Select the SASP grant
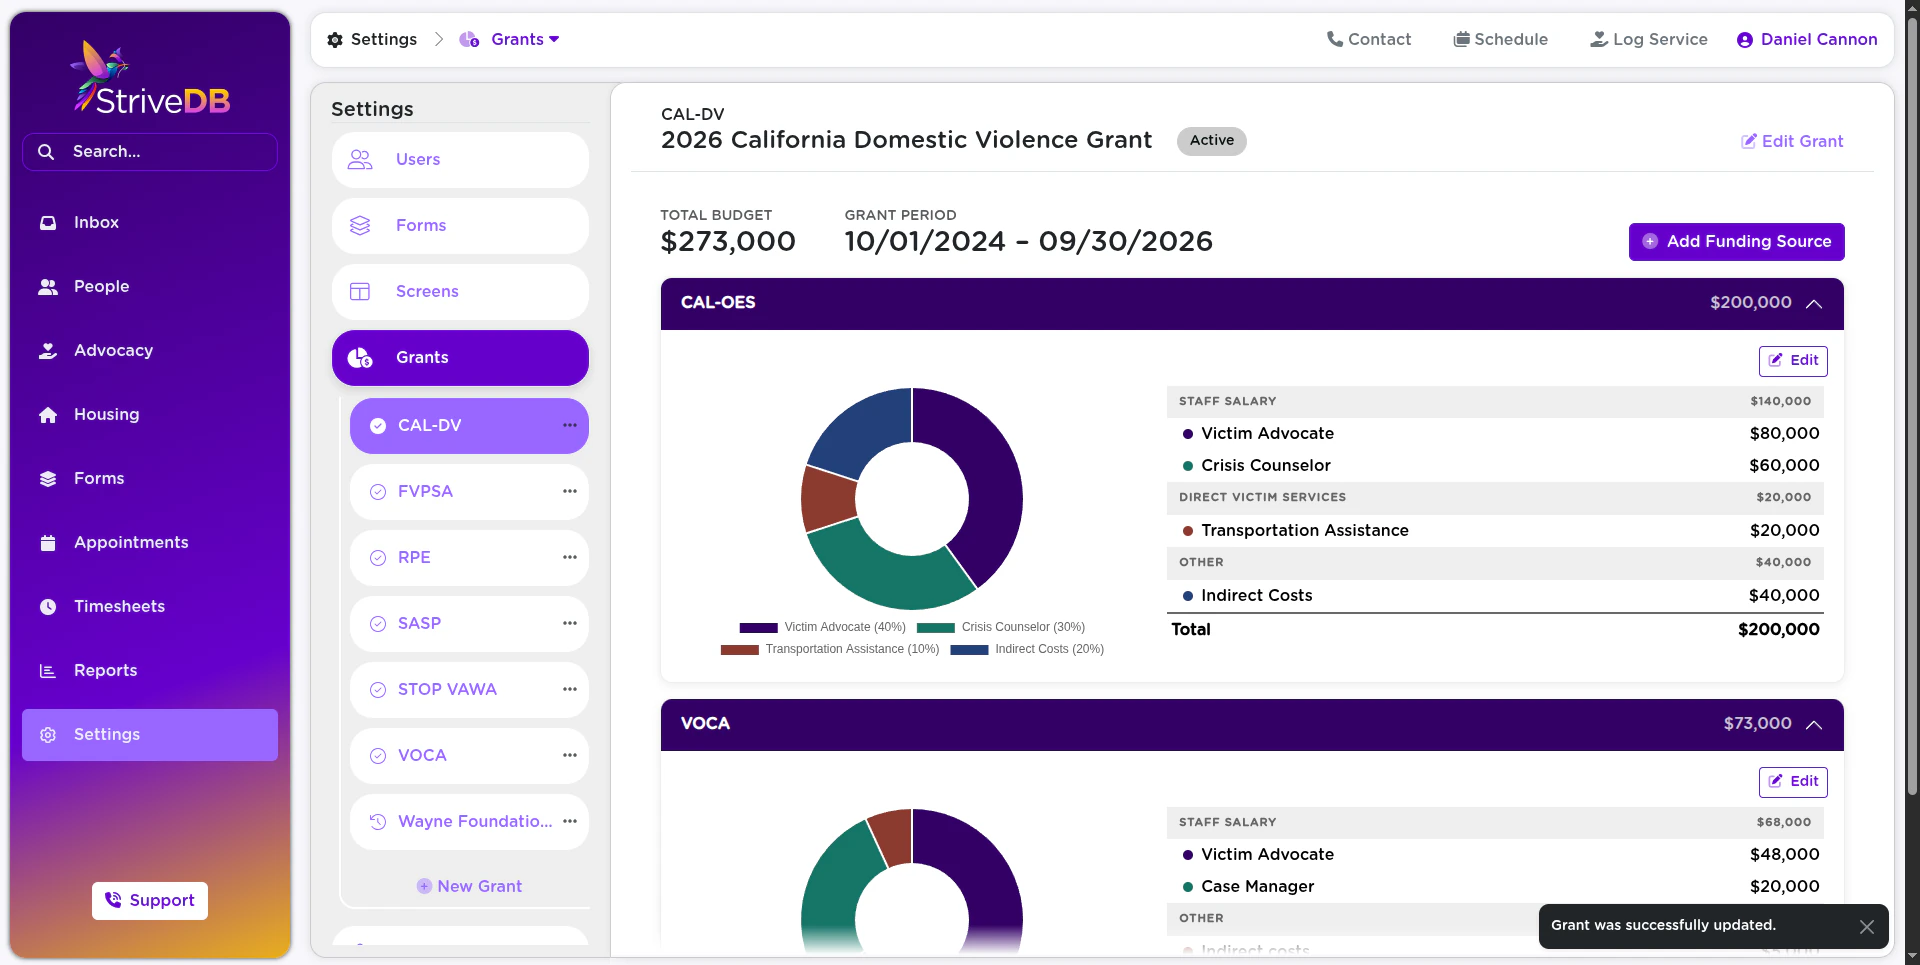The width and height of the screenshot is (1920, 965). 469,624
